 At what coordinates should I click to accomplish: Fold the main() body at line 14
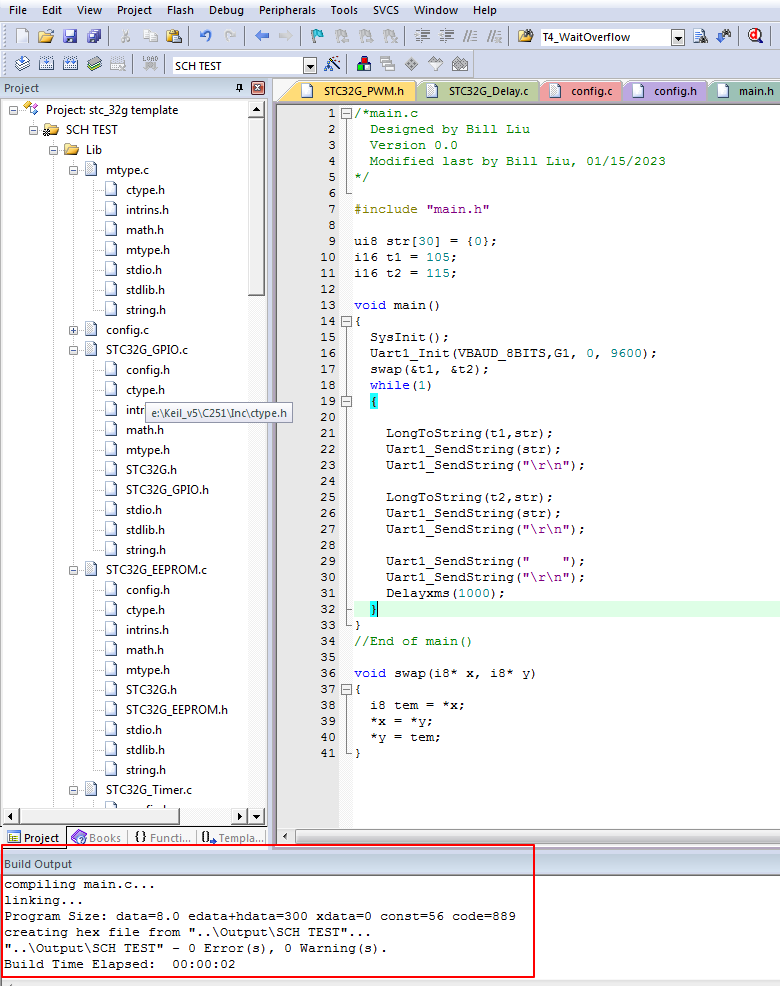point(346,321)
